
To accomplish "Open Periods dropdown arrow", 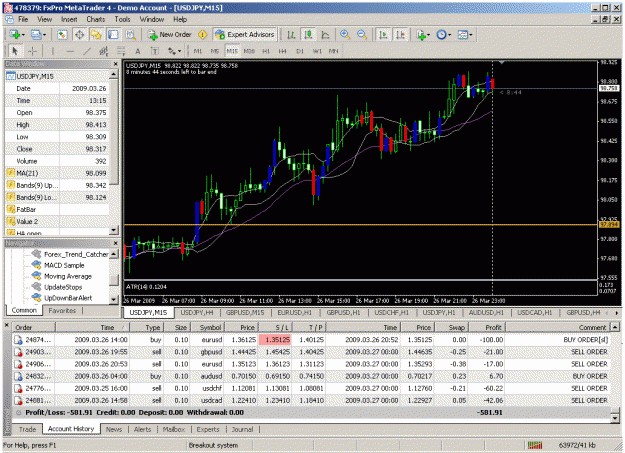I will tap(450, 35).
